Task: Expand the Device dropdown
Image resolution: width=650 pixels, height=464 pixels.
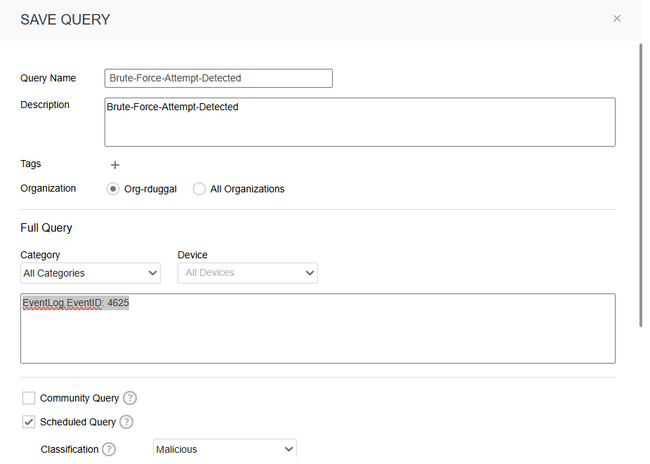Action: coord(247,273)
